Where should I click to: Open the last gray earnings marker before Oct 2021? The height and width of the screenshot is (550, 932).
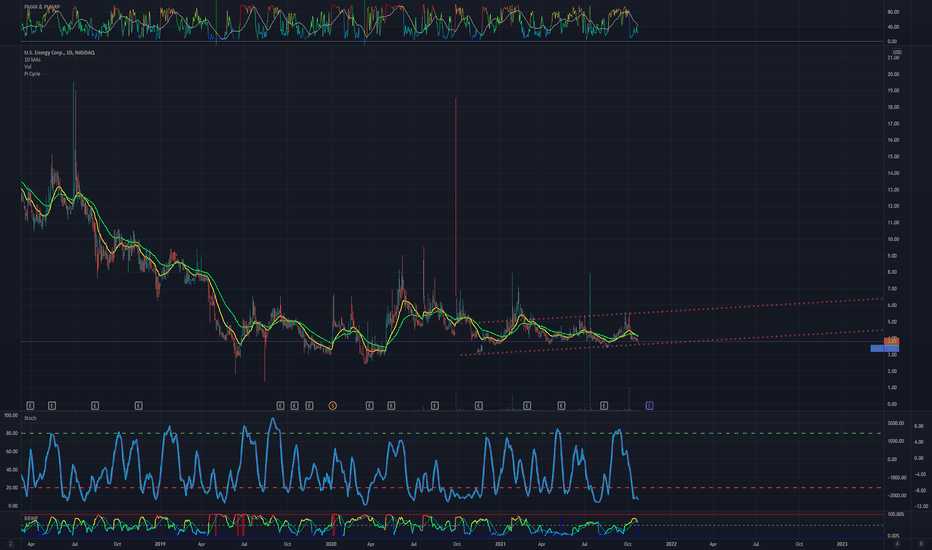tap(604, 406)
